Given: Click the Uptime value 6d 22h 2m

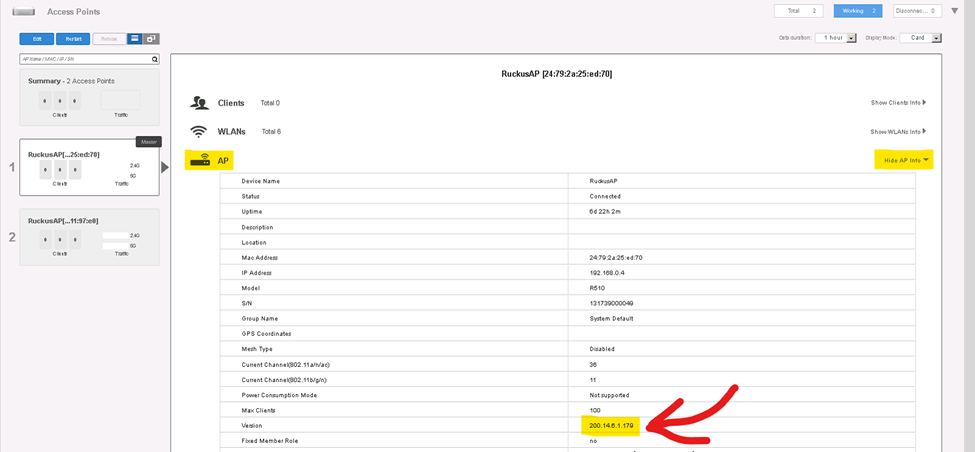Looking at the screenshot, I should click(605, 212).
